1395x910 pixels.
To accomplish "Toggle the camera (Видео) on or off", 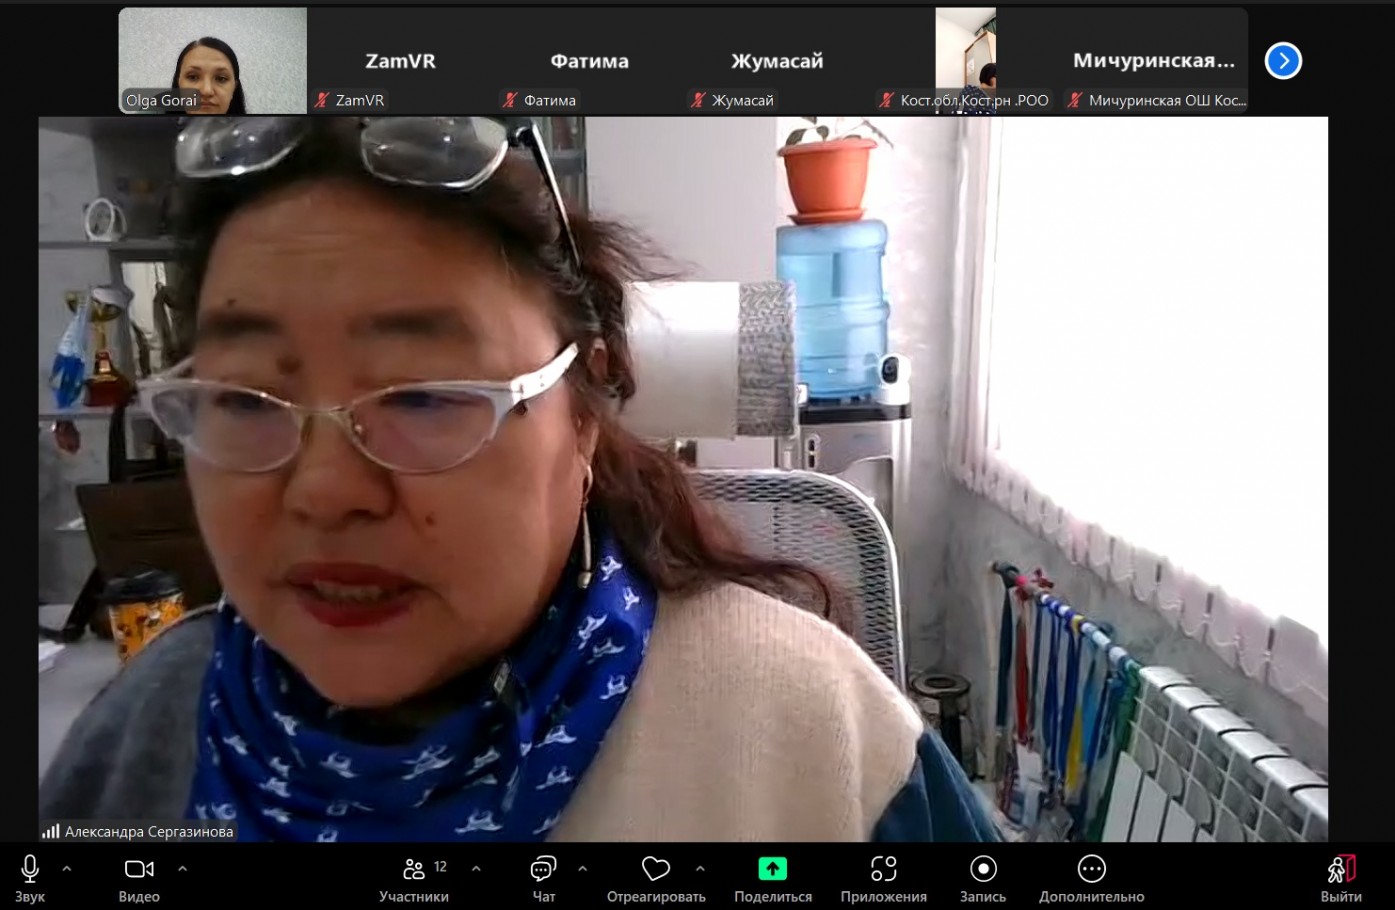I will pyautogui.click(x=139, y=870).
